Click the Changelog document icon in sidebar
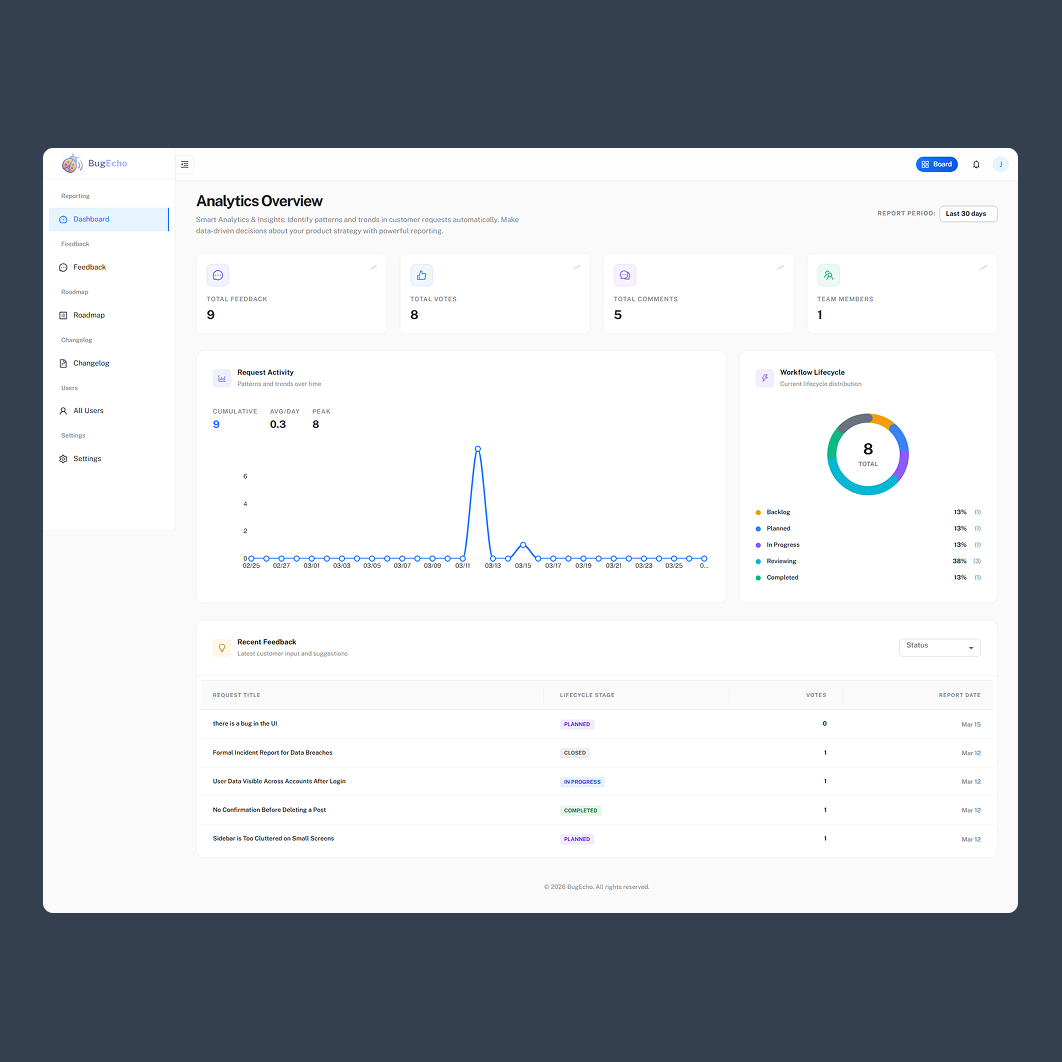Image resolution: width=1062 pixels, height=1062 pixels. tap(63, 363)
